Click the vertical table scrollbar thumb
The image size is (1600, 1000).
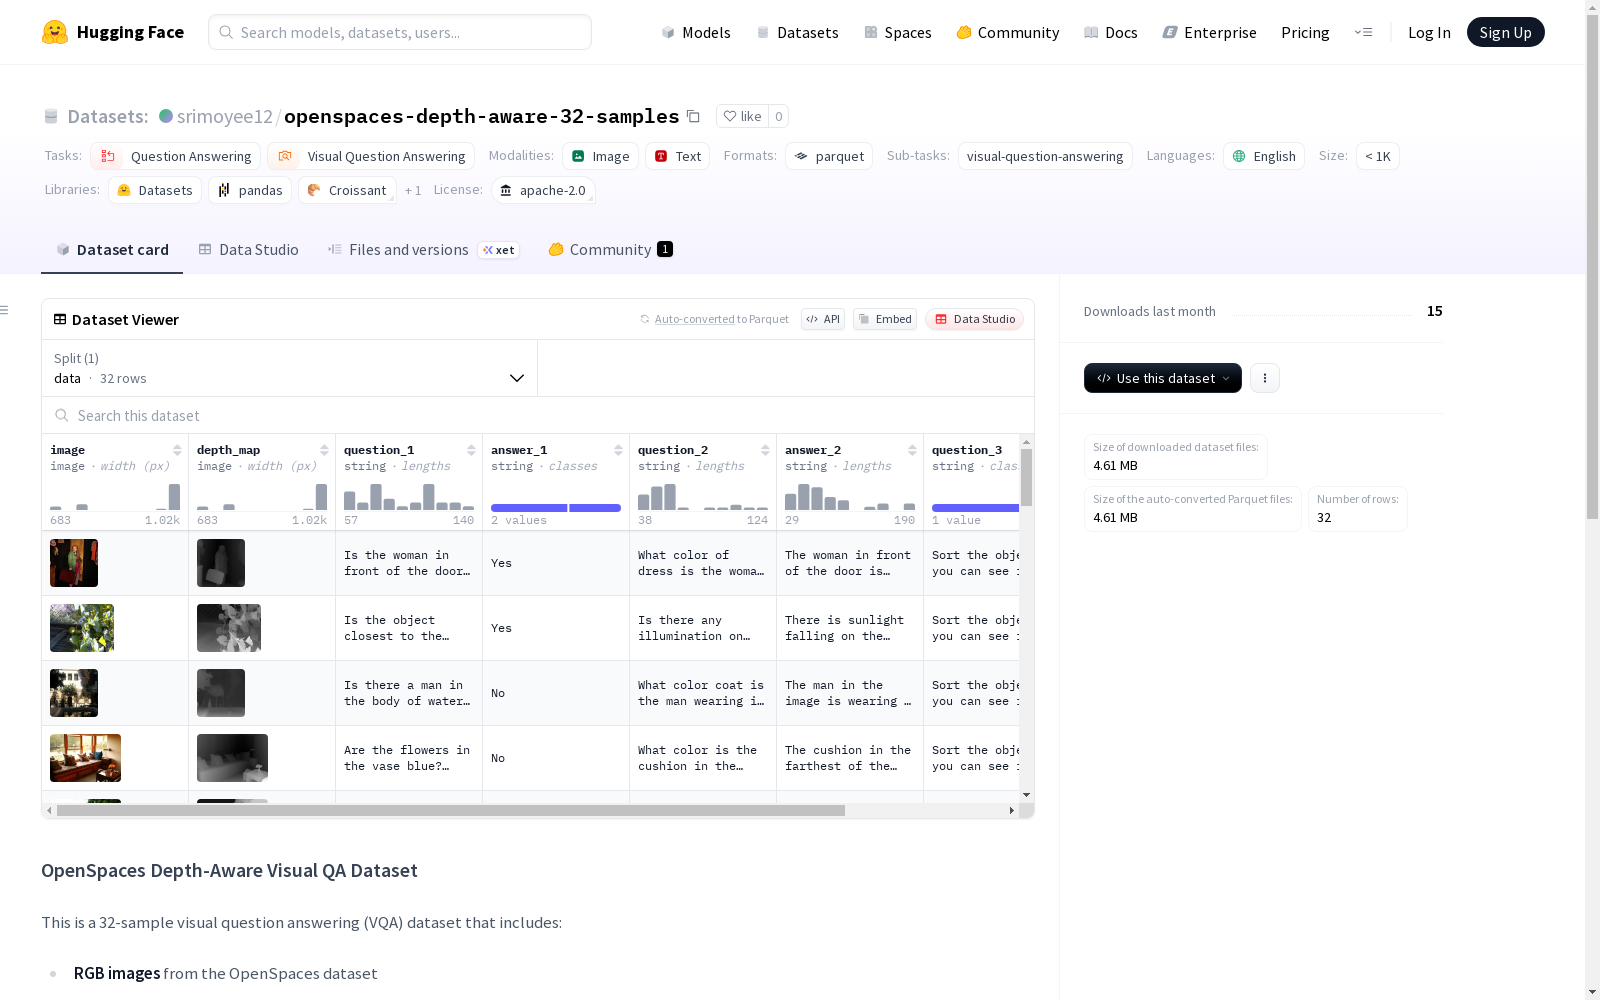coord(1026,478)
